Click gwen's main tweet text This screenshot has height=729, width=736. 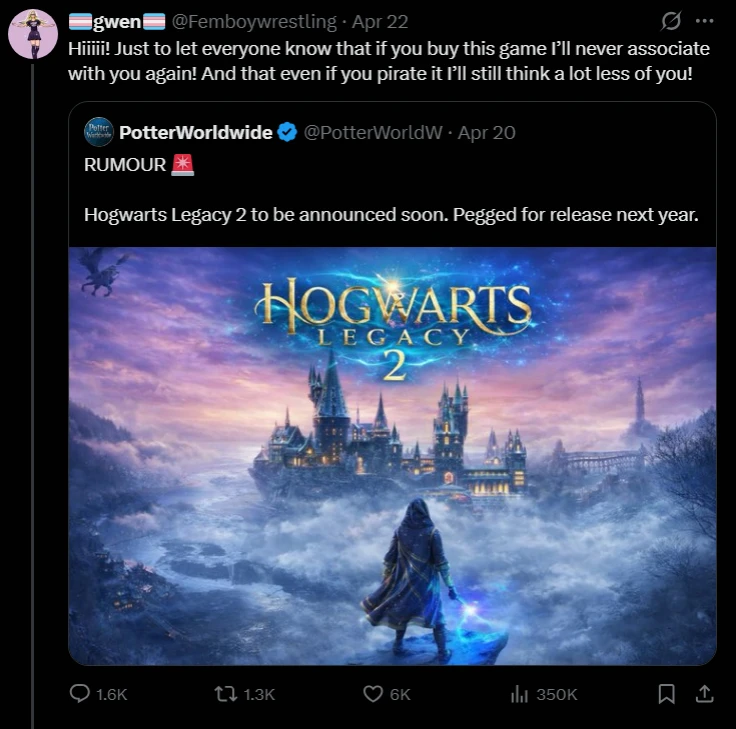(x=390, y=60)
